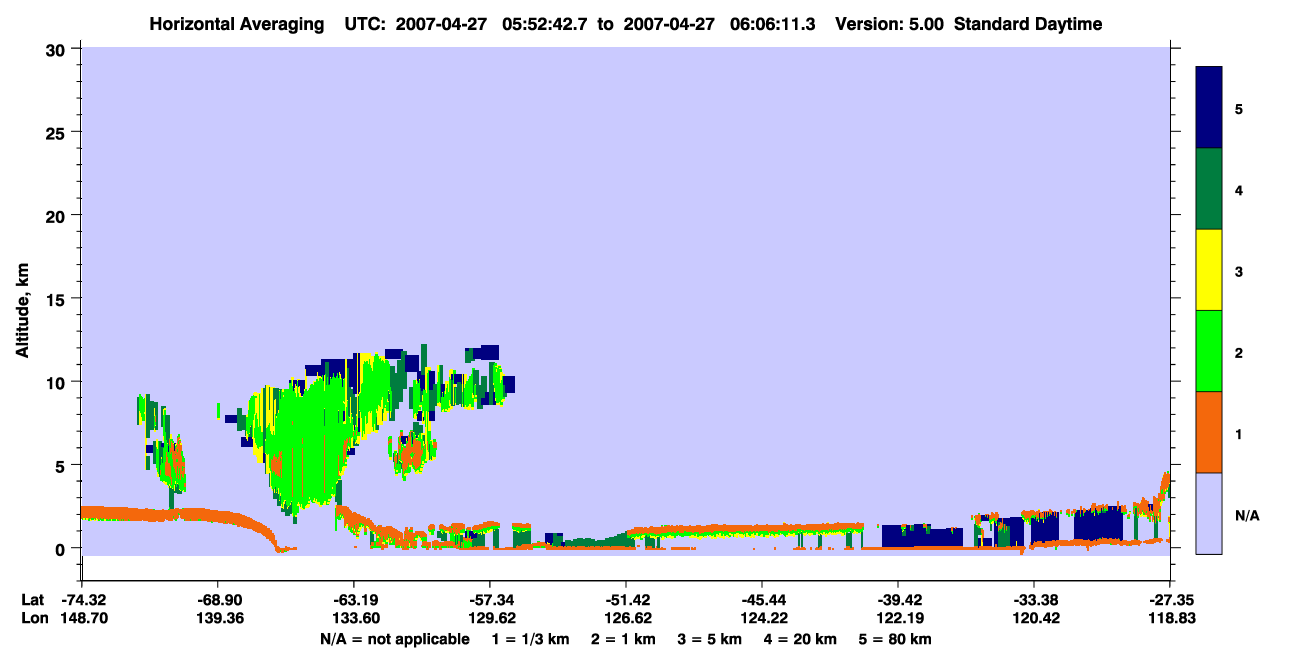Click the latitude value -51.42
Screen dimensions: 1300x667
click(x=626, y=600)
